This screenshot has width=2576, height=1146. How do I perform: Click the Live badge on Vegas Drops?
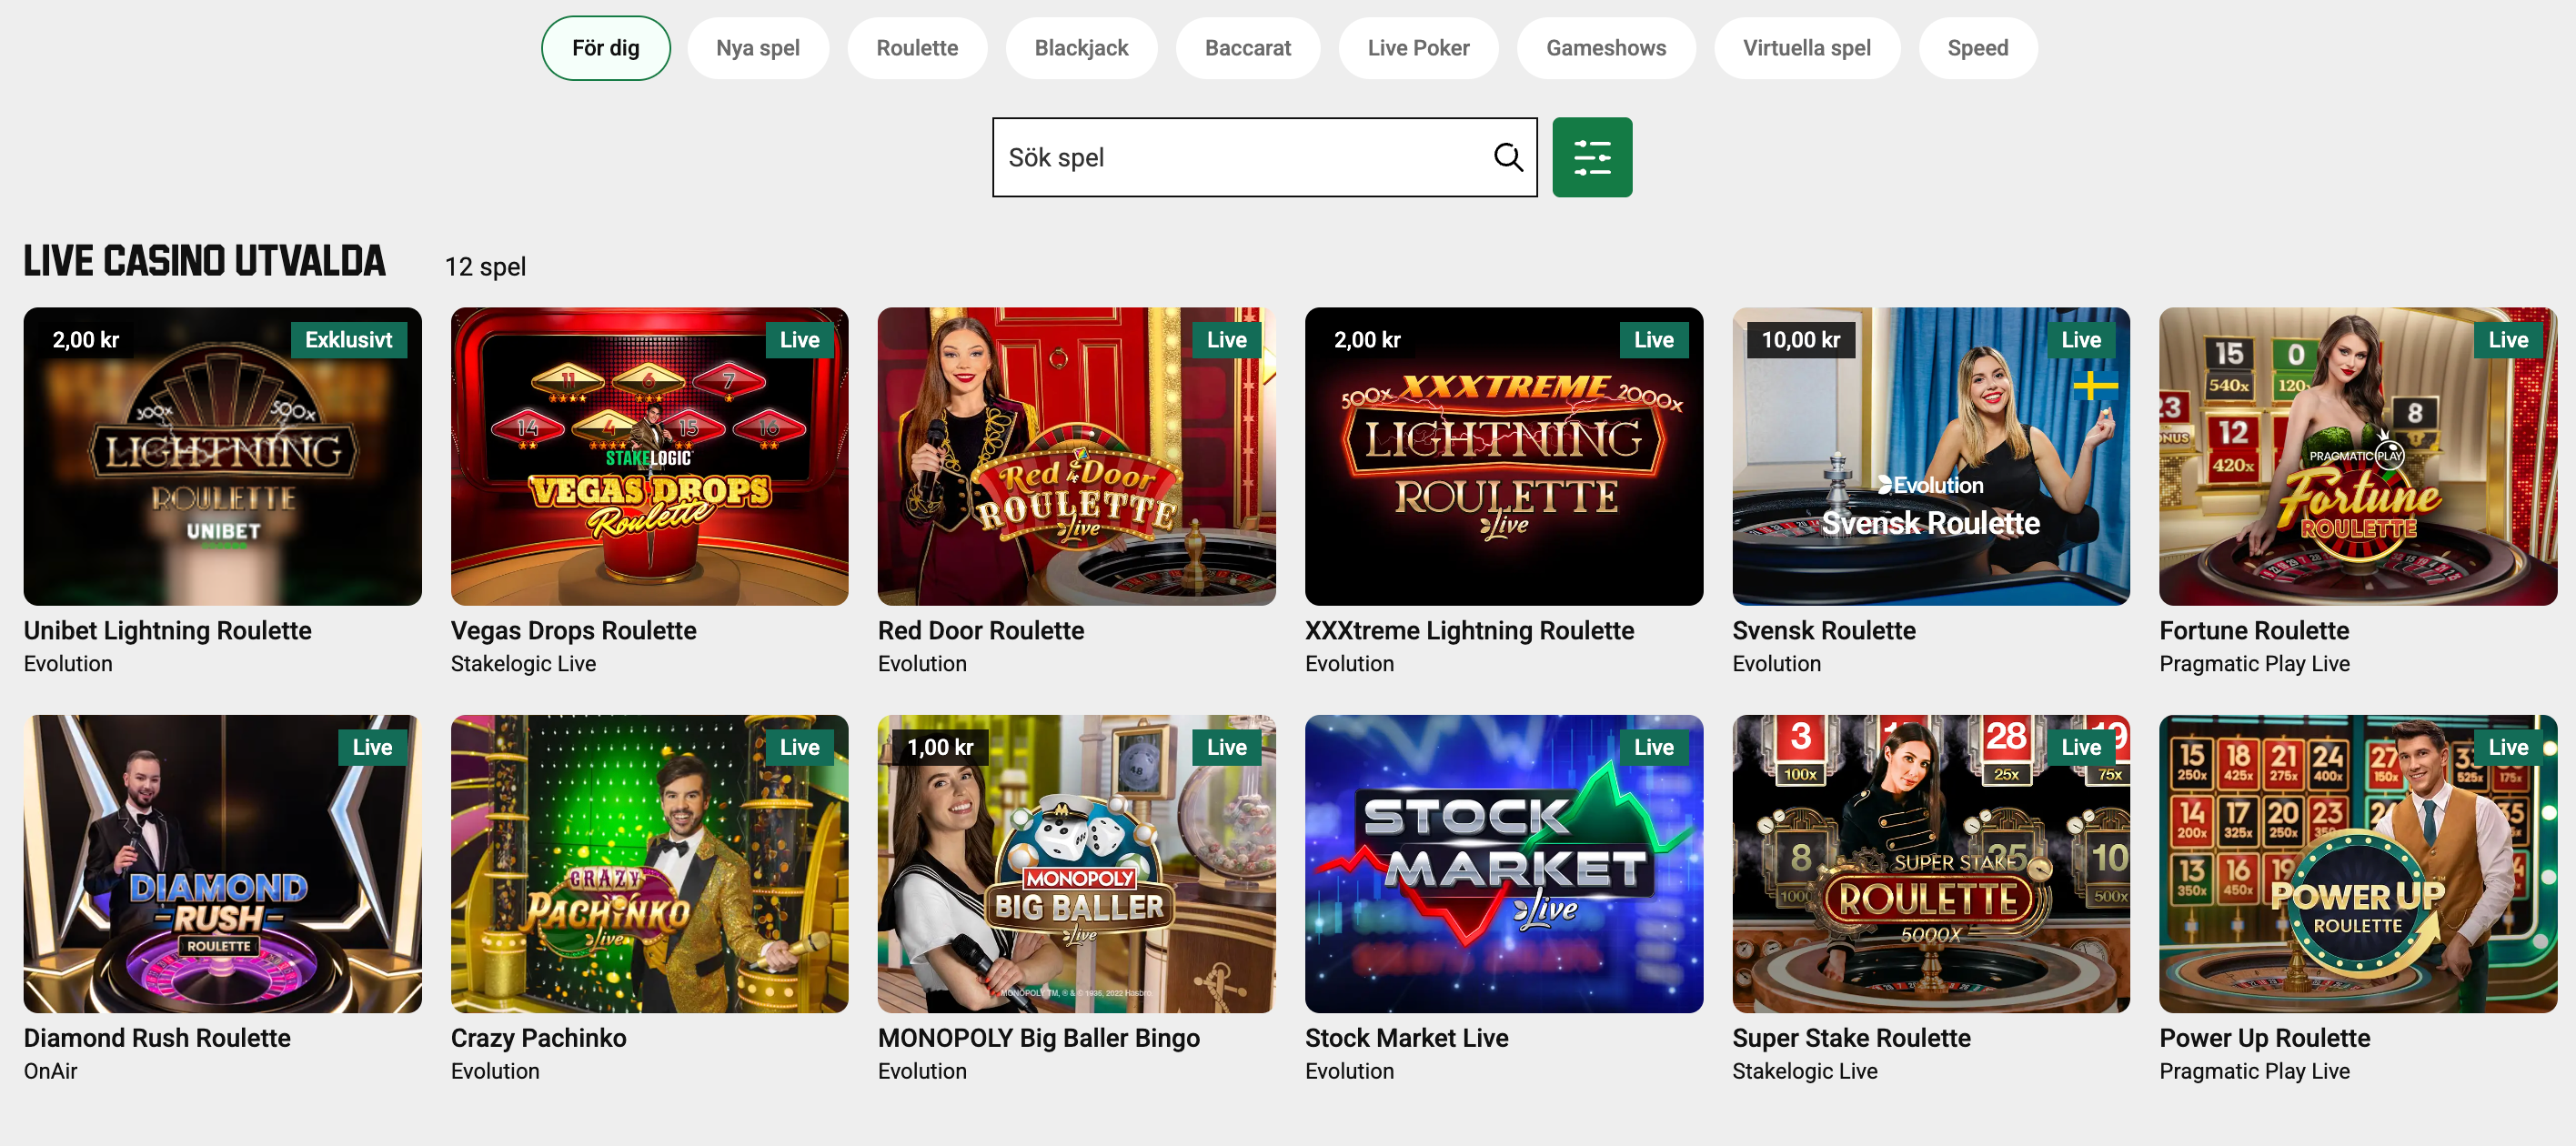[799, 340]
